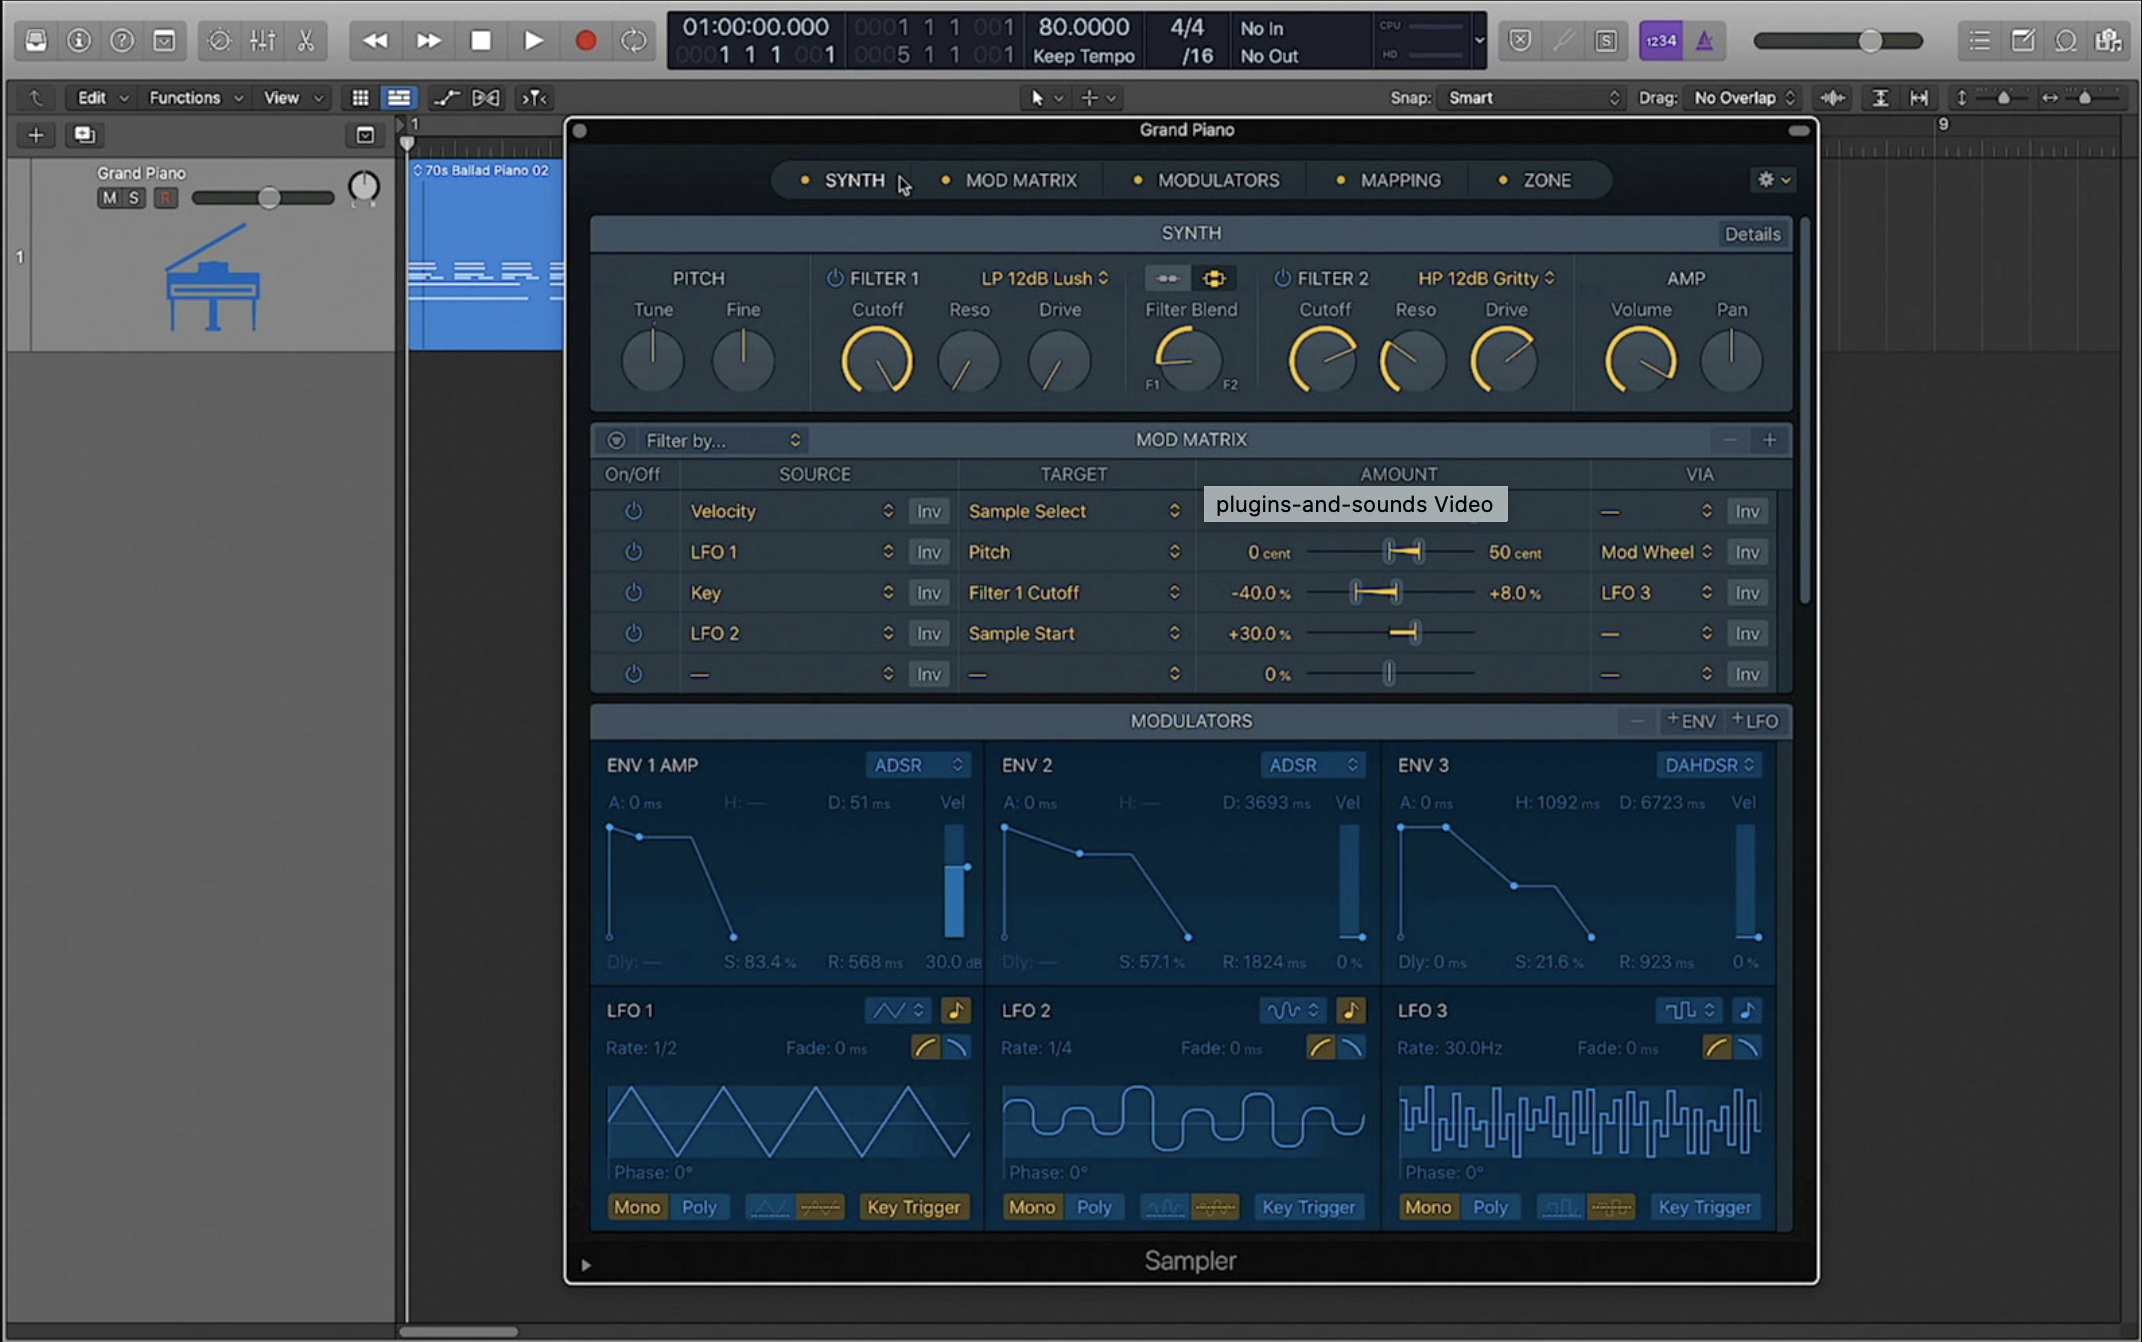Image resolution: width=2142 pixels, height=1342 pixels.
Task: Select the parallel filter routing icon
Action: [x=1214, y=278]
